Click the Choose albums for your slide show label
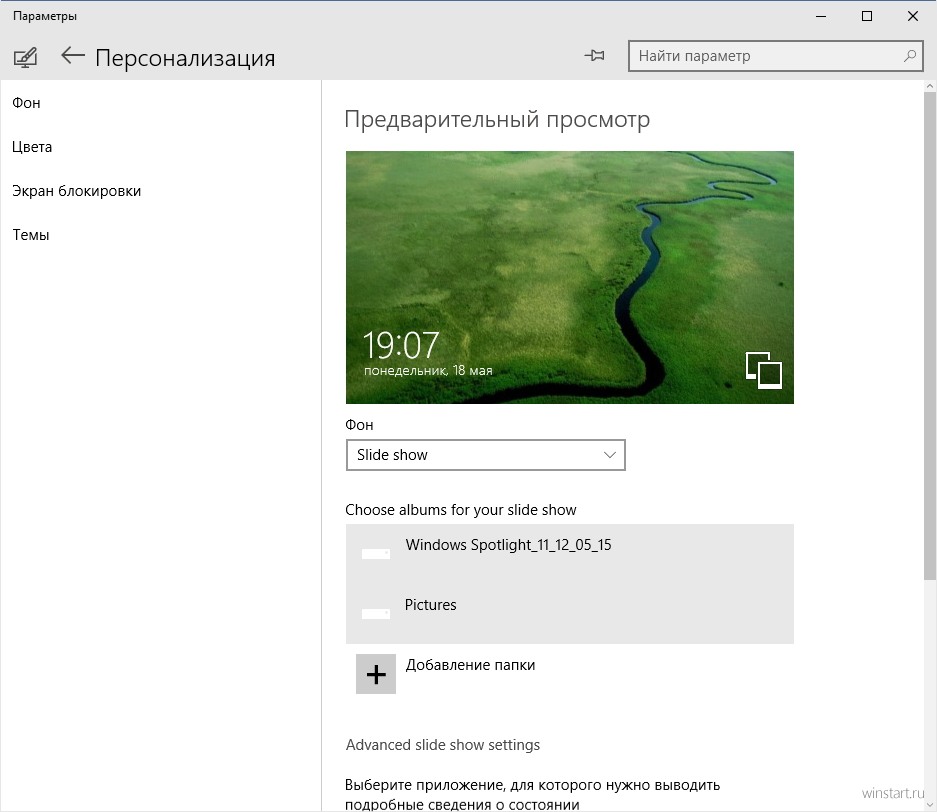The width and height of the screenshot is (937, 812). tap(461, 510)
